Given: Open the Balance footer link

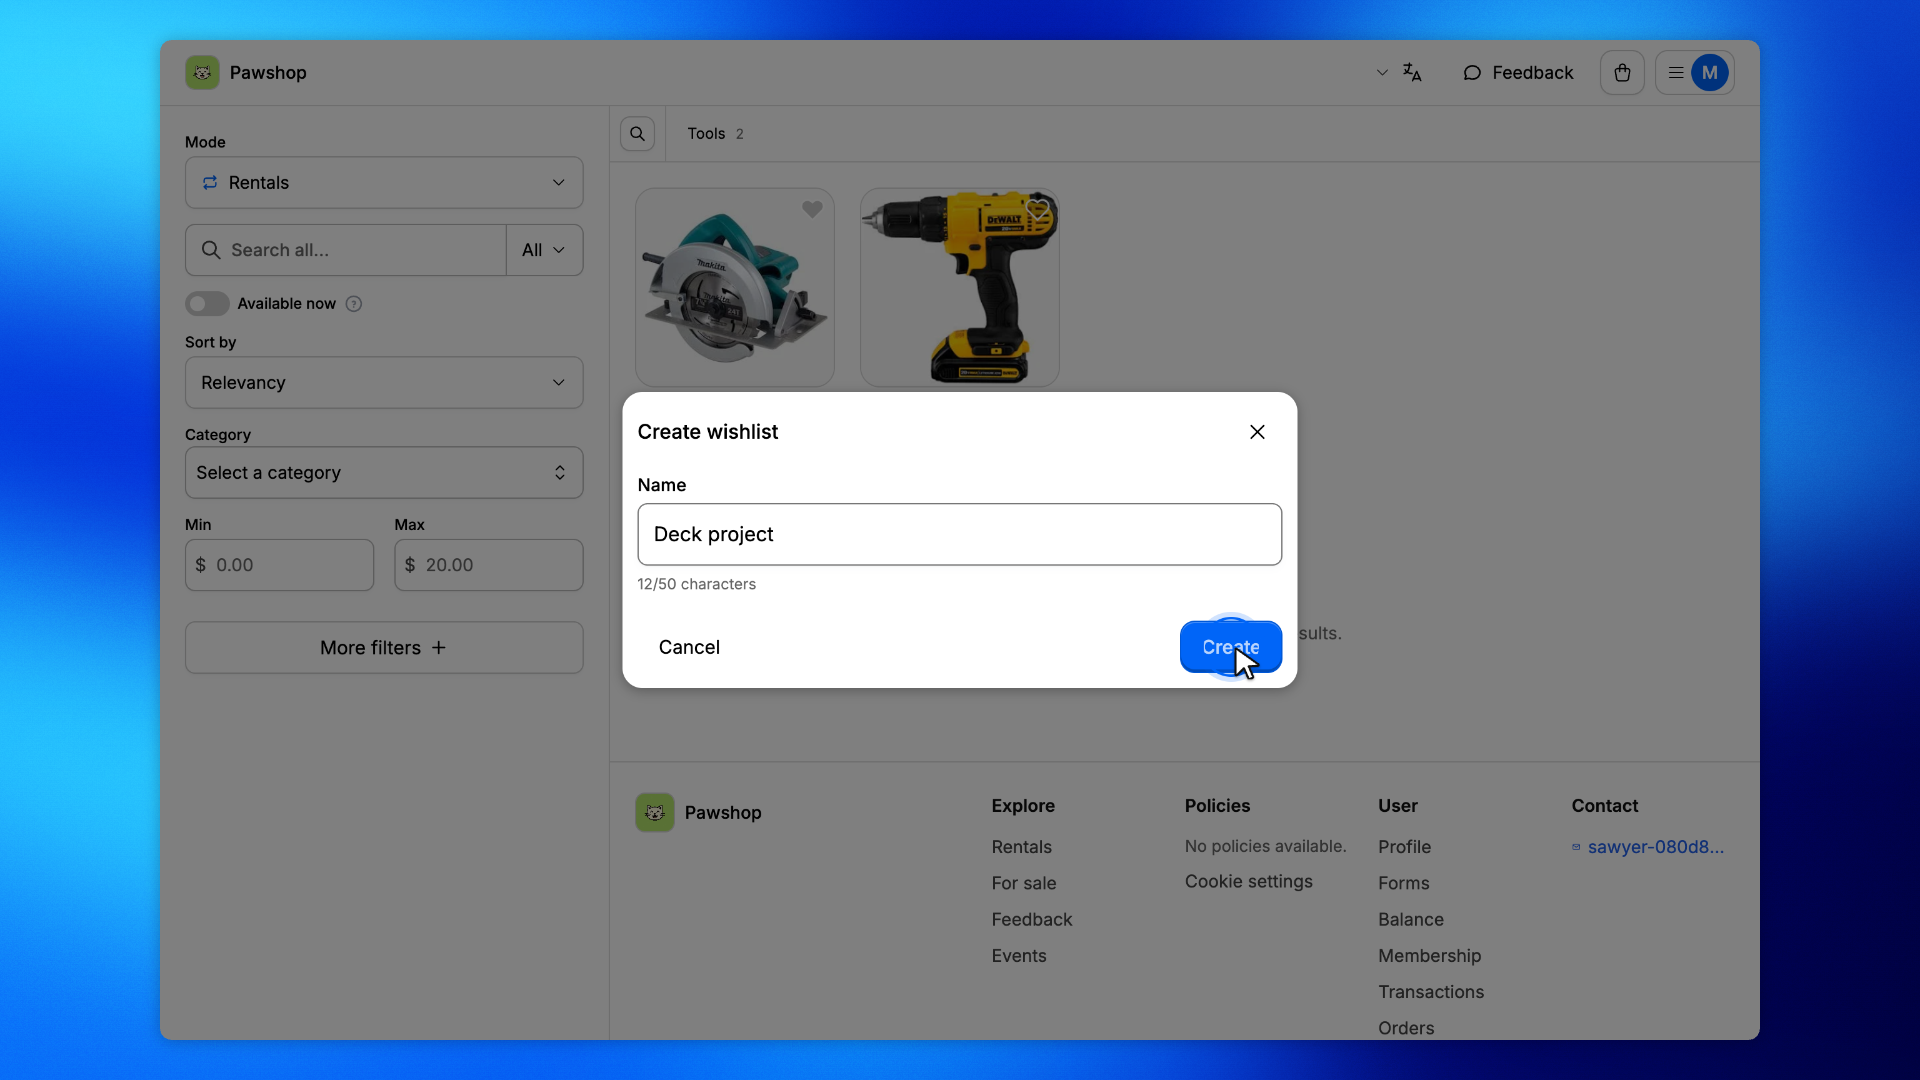Looking at the screenshot, I should [1411, 920].
